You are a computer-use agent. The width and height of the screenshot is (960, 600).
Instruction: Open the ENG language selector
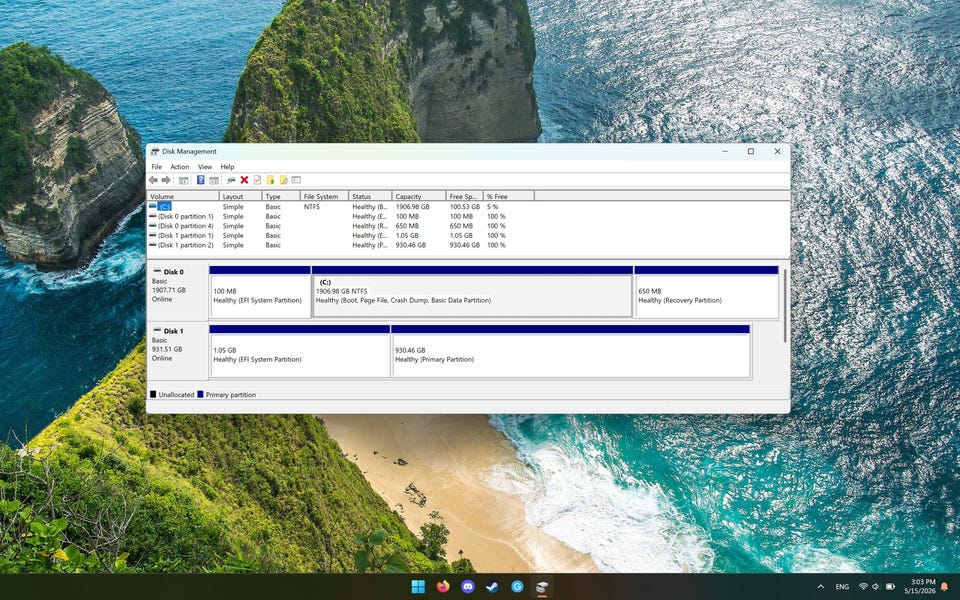(842, 587)
